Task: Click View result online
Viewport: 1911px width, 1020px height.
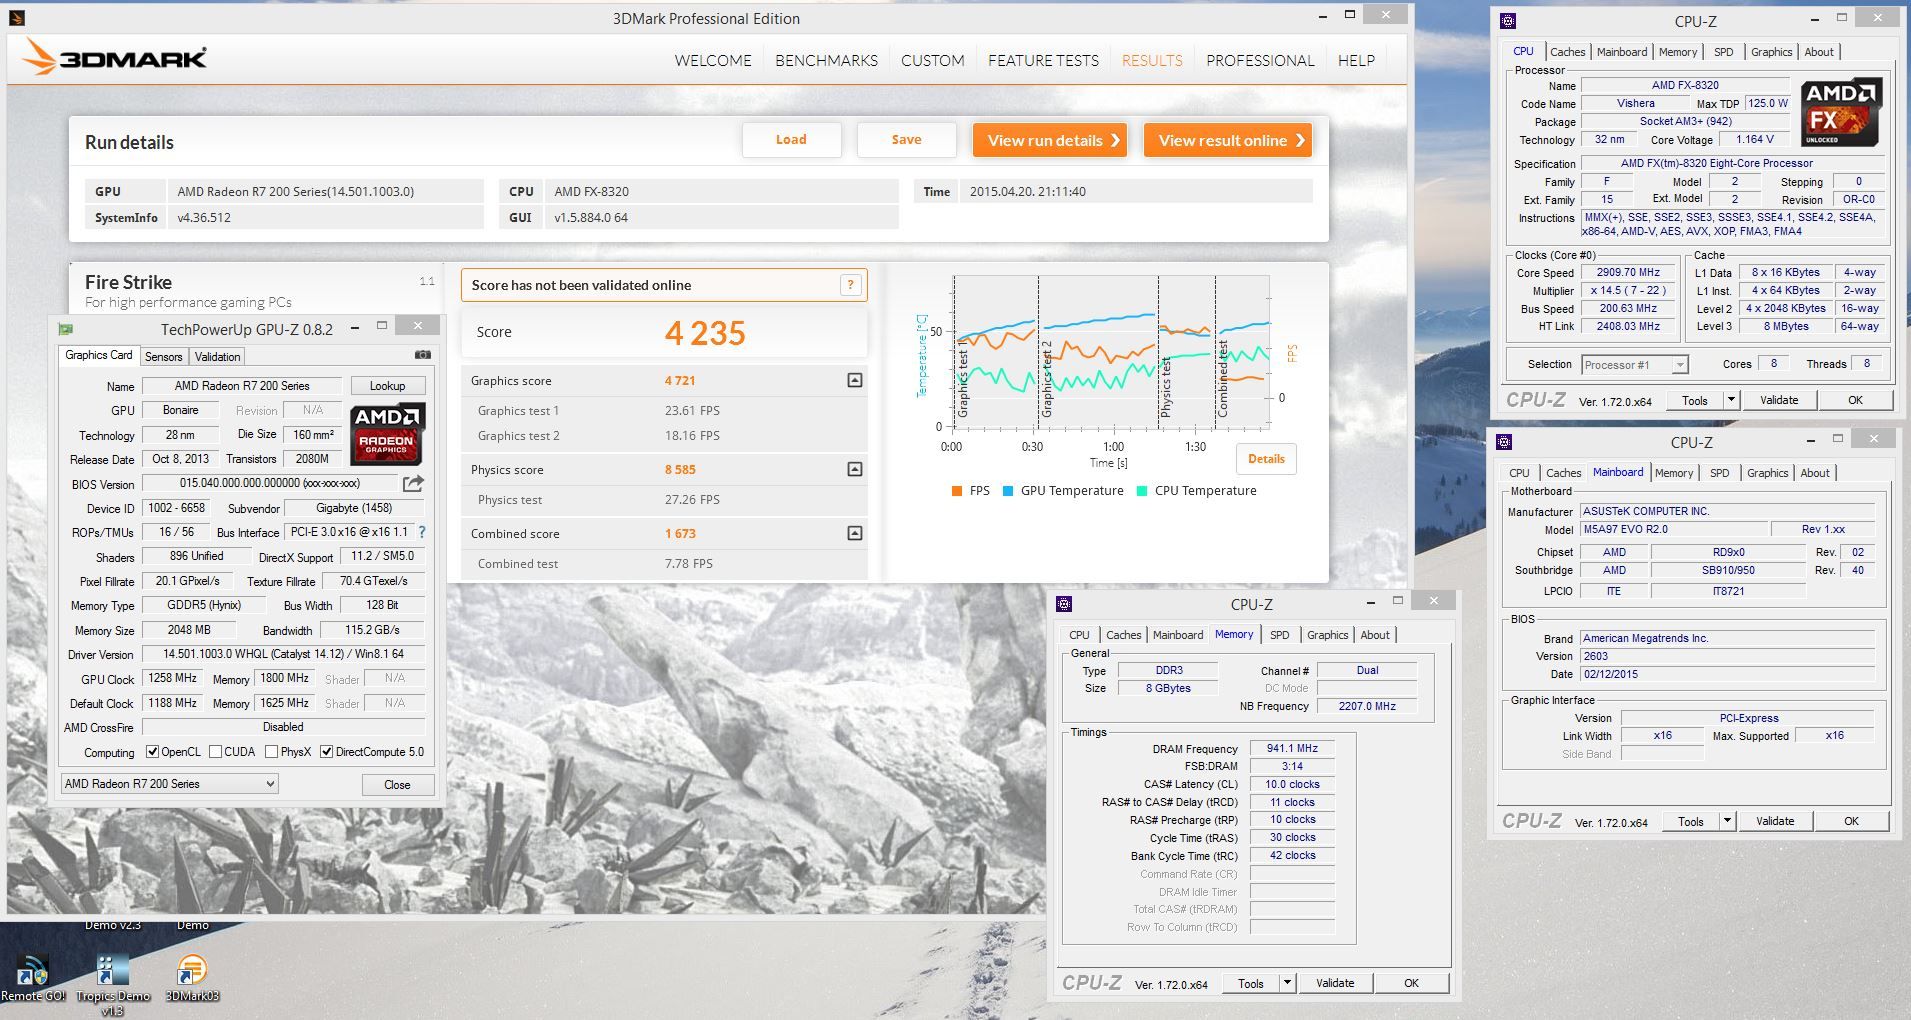Action: tap(1228, 140)
